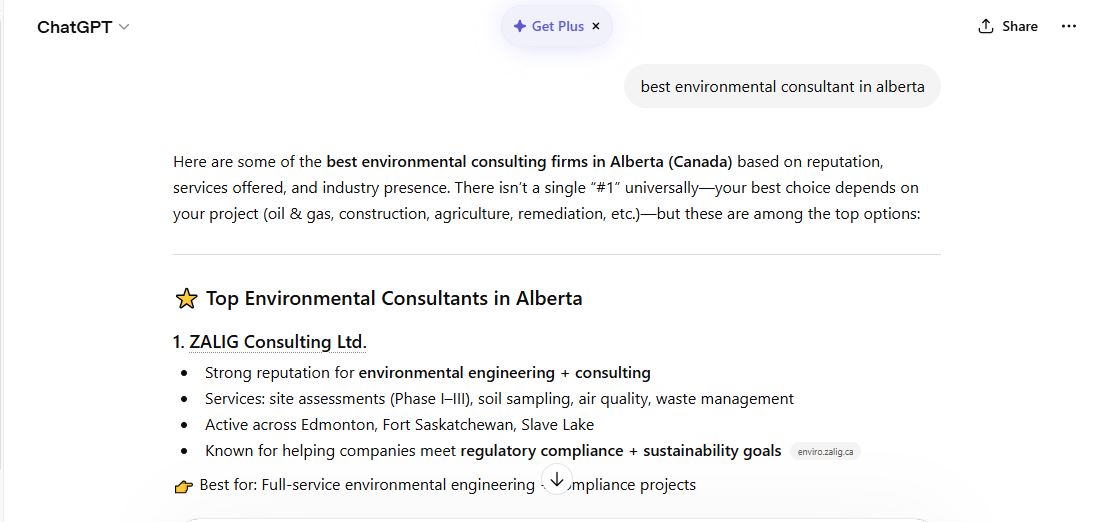Click the star emoji beside the heading
The image size is (1094, 522).
point(186,298)
